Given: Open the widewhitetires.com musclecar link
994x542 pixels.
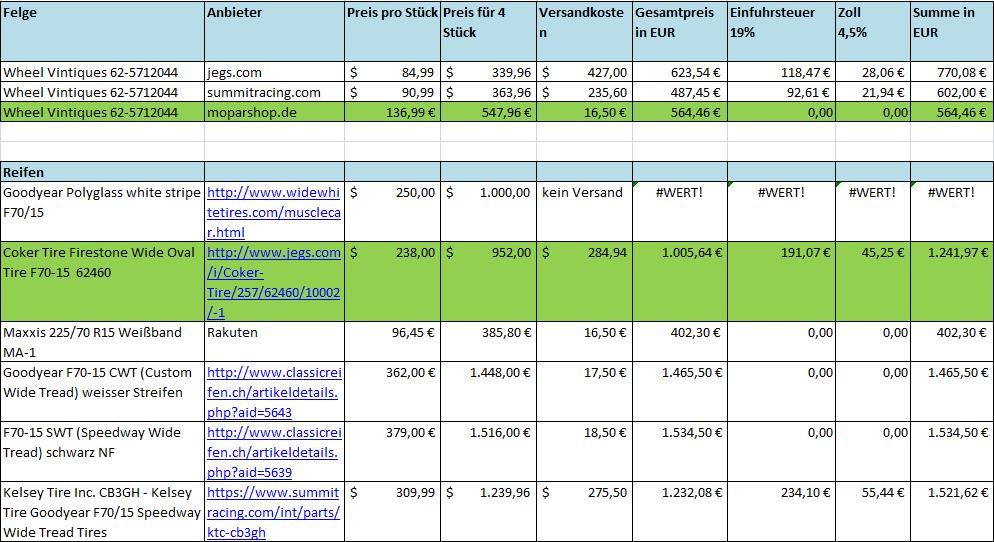Looking at the screenshot, I should tap(274, 212).
